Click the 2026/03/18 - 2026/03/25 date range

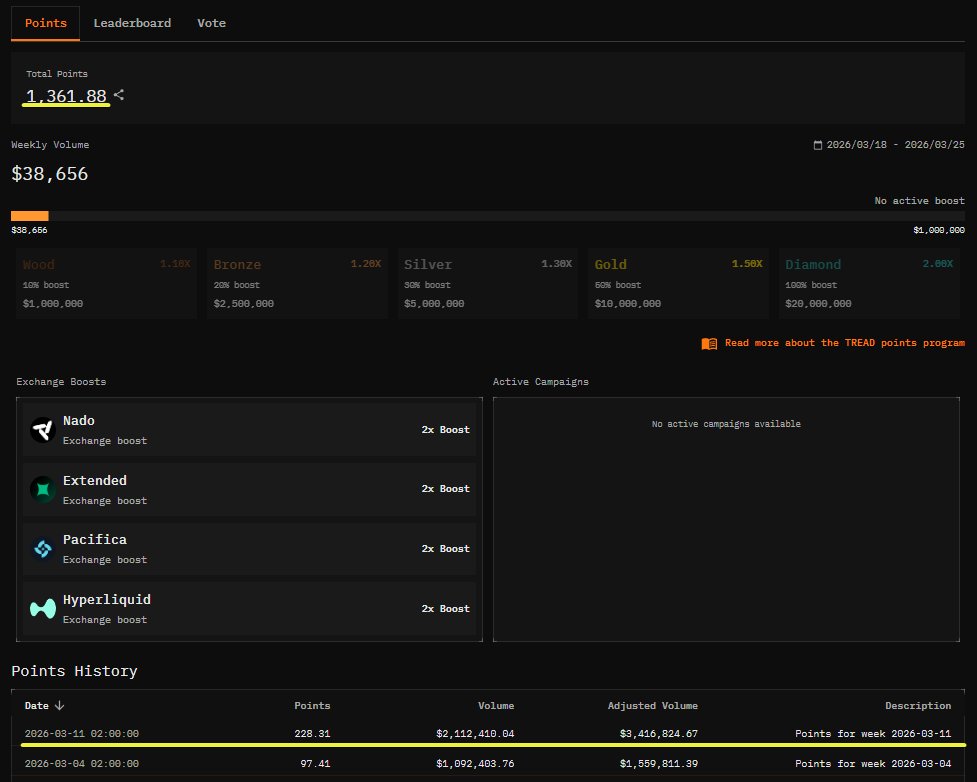tap(895, 145)
